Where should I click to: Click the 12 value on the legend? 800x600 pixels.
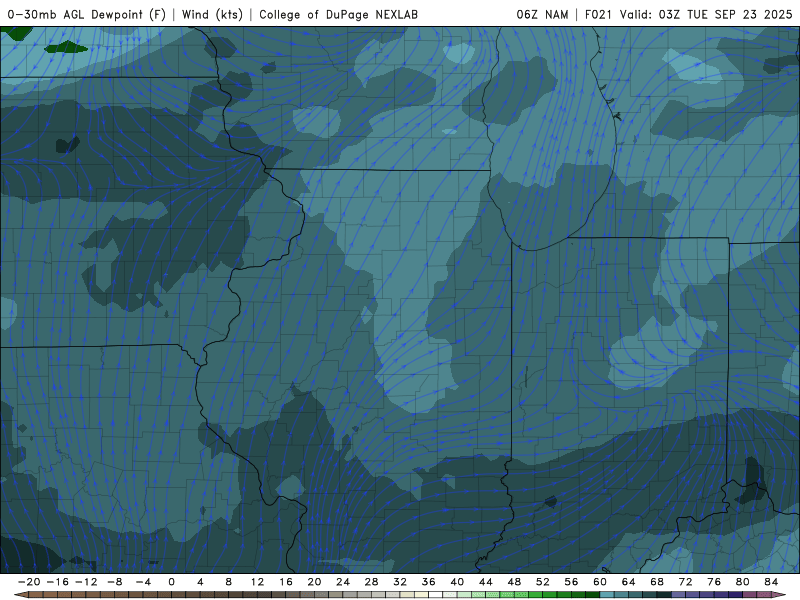pyautogui.click(x=257, y=582)
